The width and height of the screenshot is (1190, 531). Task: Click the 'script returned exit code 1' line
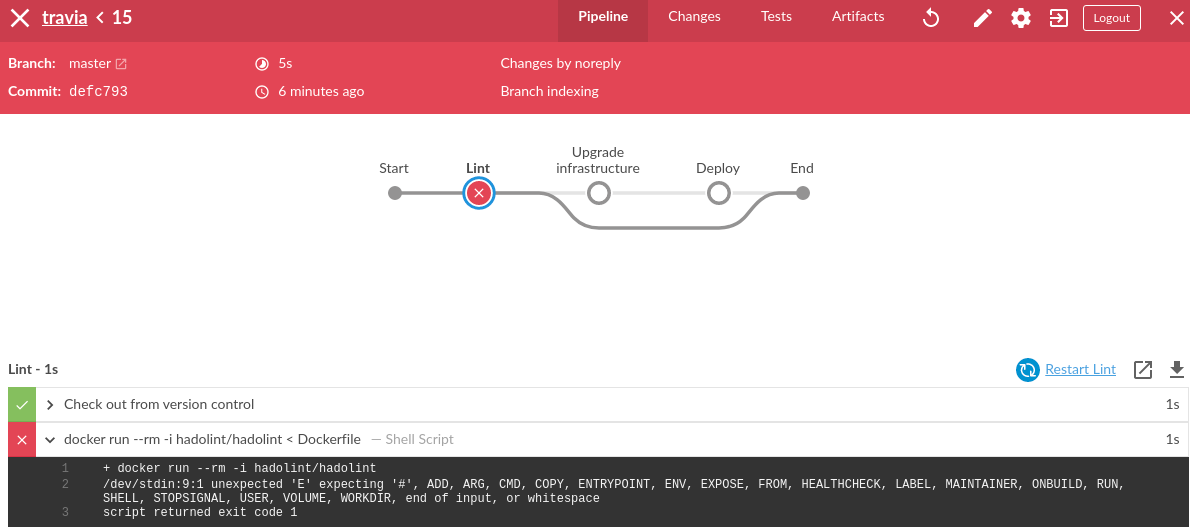[200, 513]
